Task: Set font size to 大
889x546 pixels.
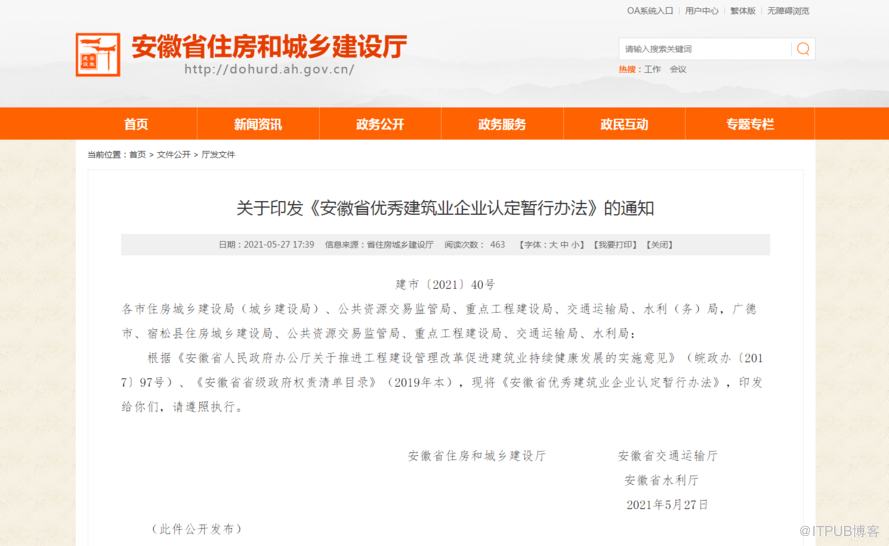Action: click(x=553, y=245)
